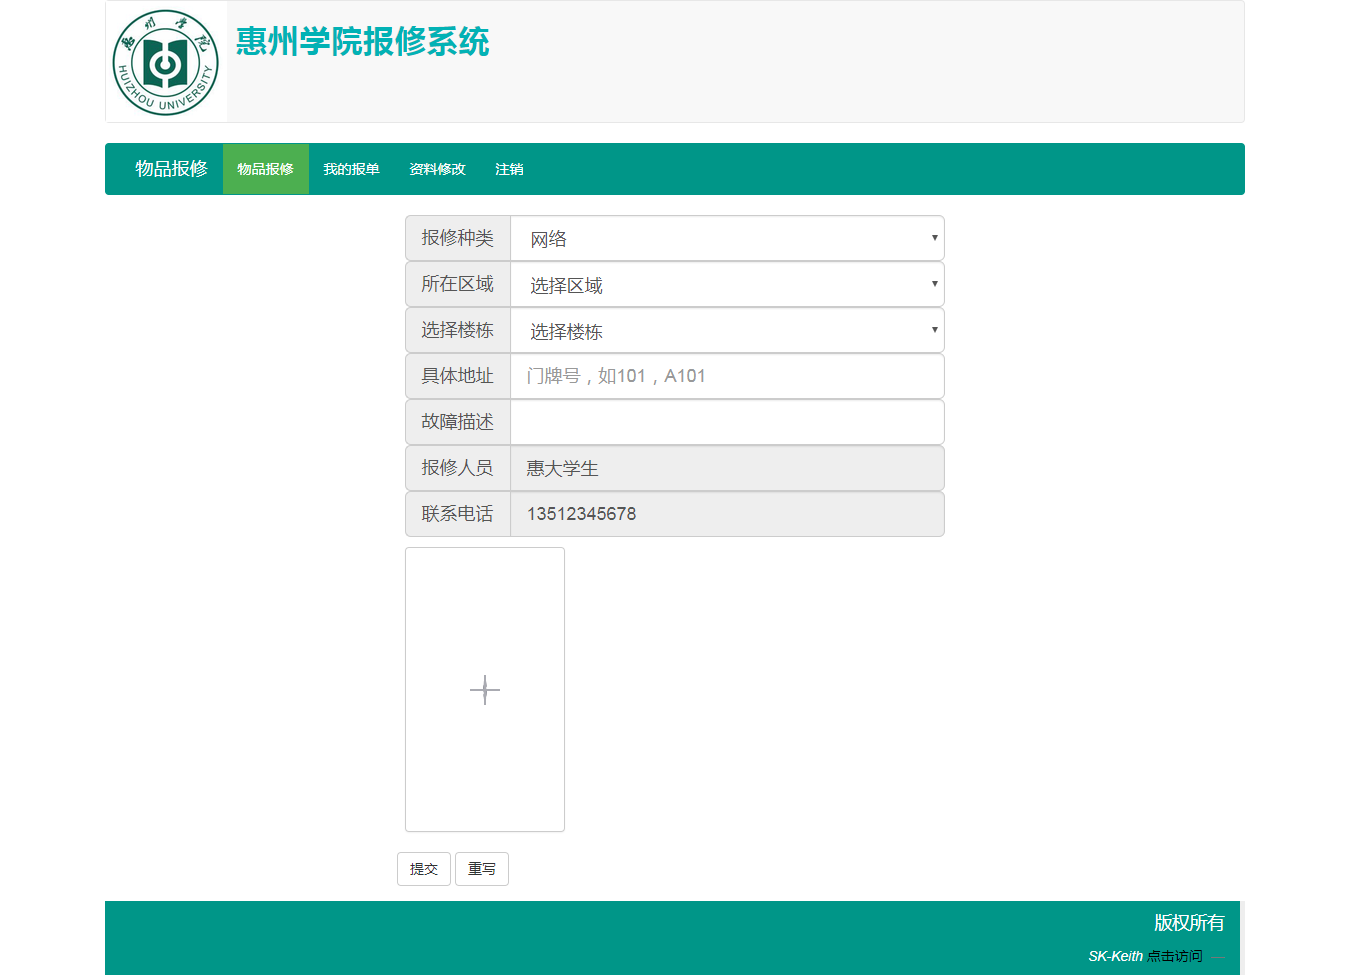Reset the form with 重写 button
This screenshot has height=975, width=1348.
482,869
